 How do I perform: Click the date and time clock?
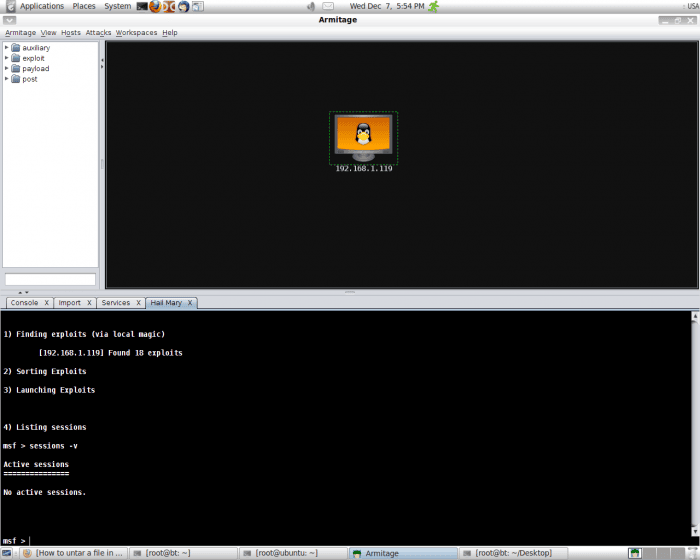pyautogui.click(x=387, y=6)
